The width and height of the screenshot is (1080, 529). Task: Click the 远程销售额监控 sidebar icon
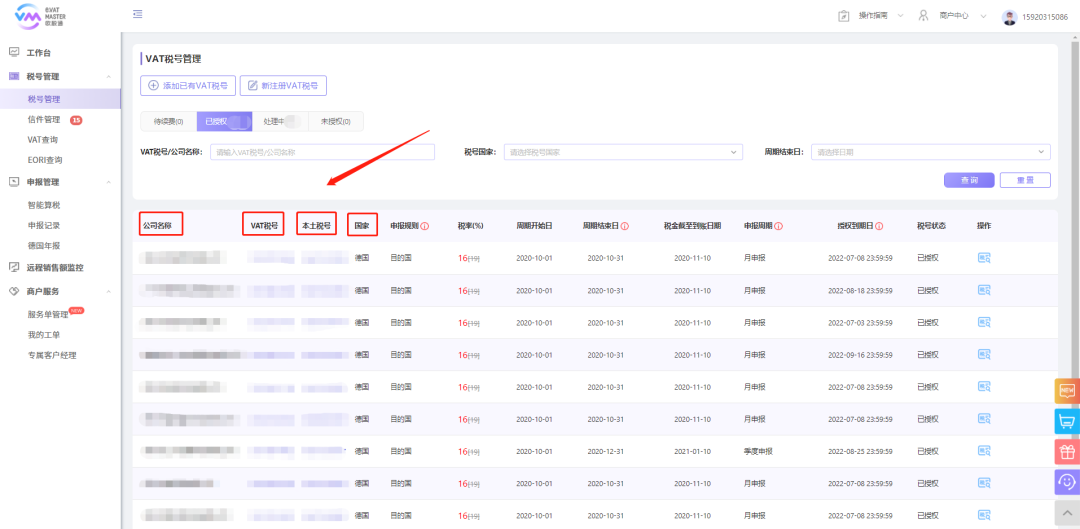tap(14, 267)
